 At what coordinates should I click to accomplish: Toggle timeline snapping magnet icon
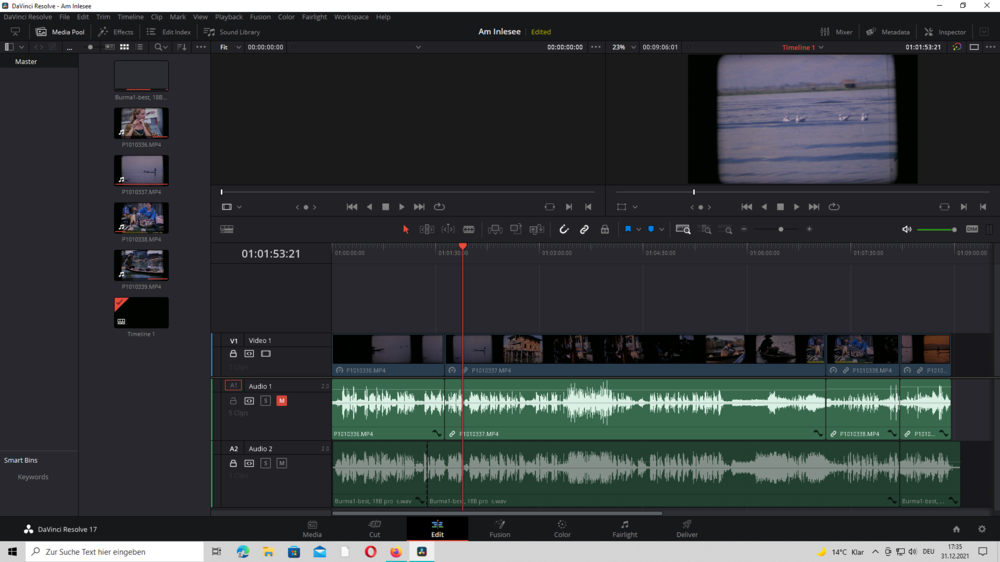coord(564,230)
